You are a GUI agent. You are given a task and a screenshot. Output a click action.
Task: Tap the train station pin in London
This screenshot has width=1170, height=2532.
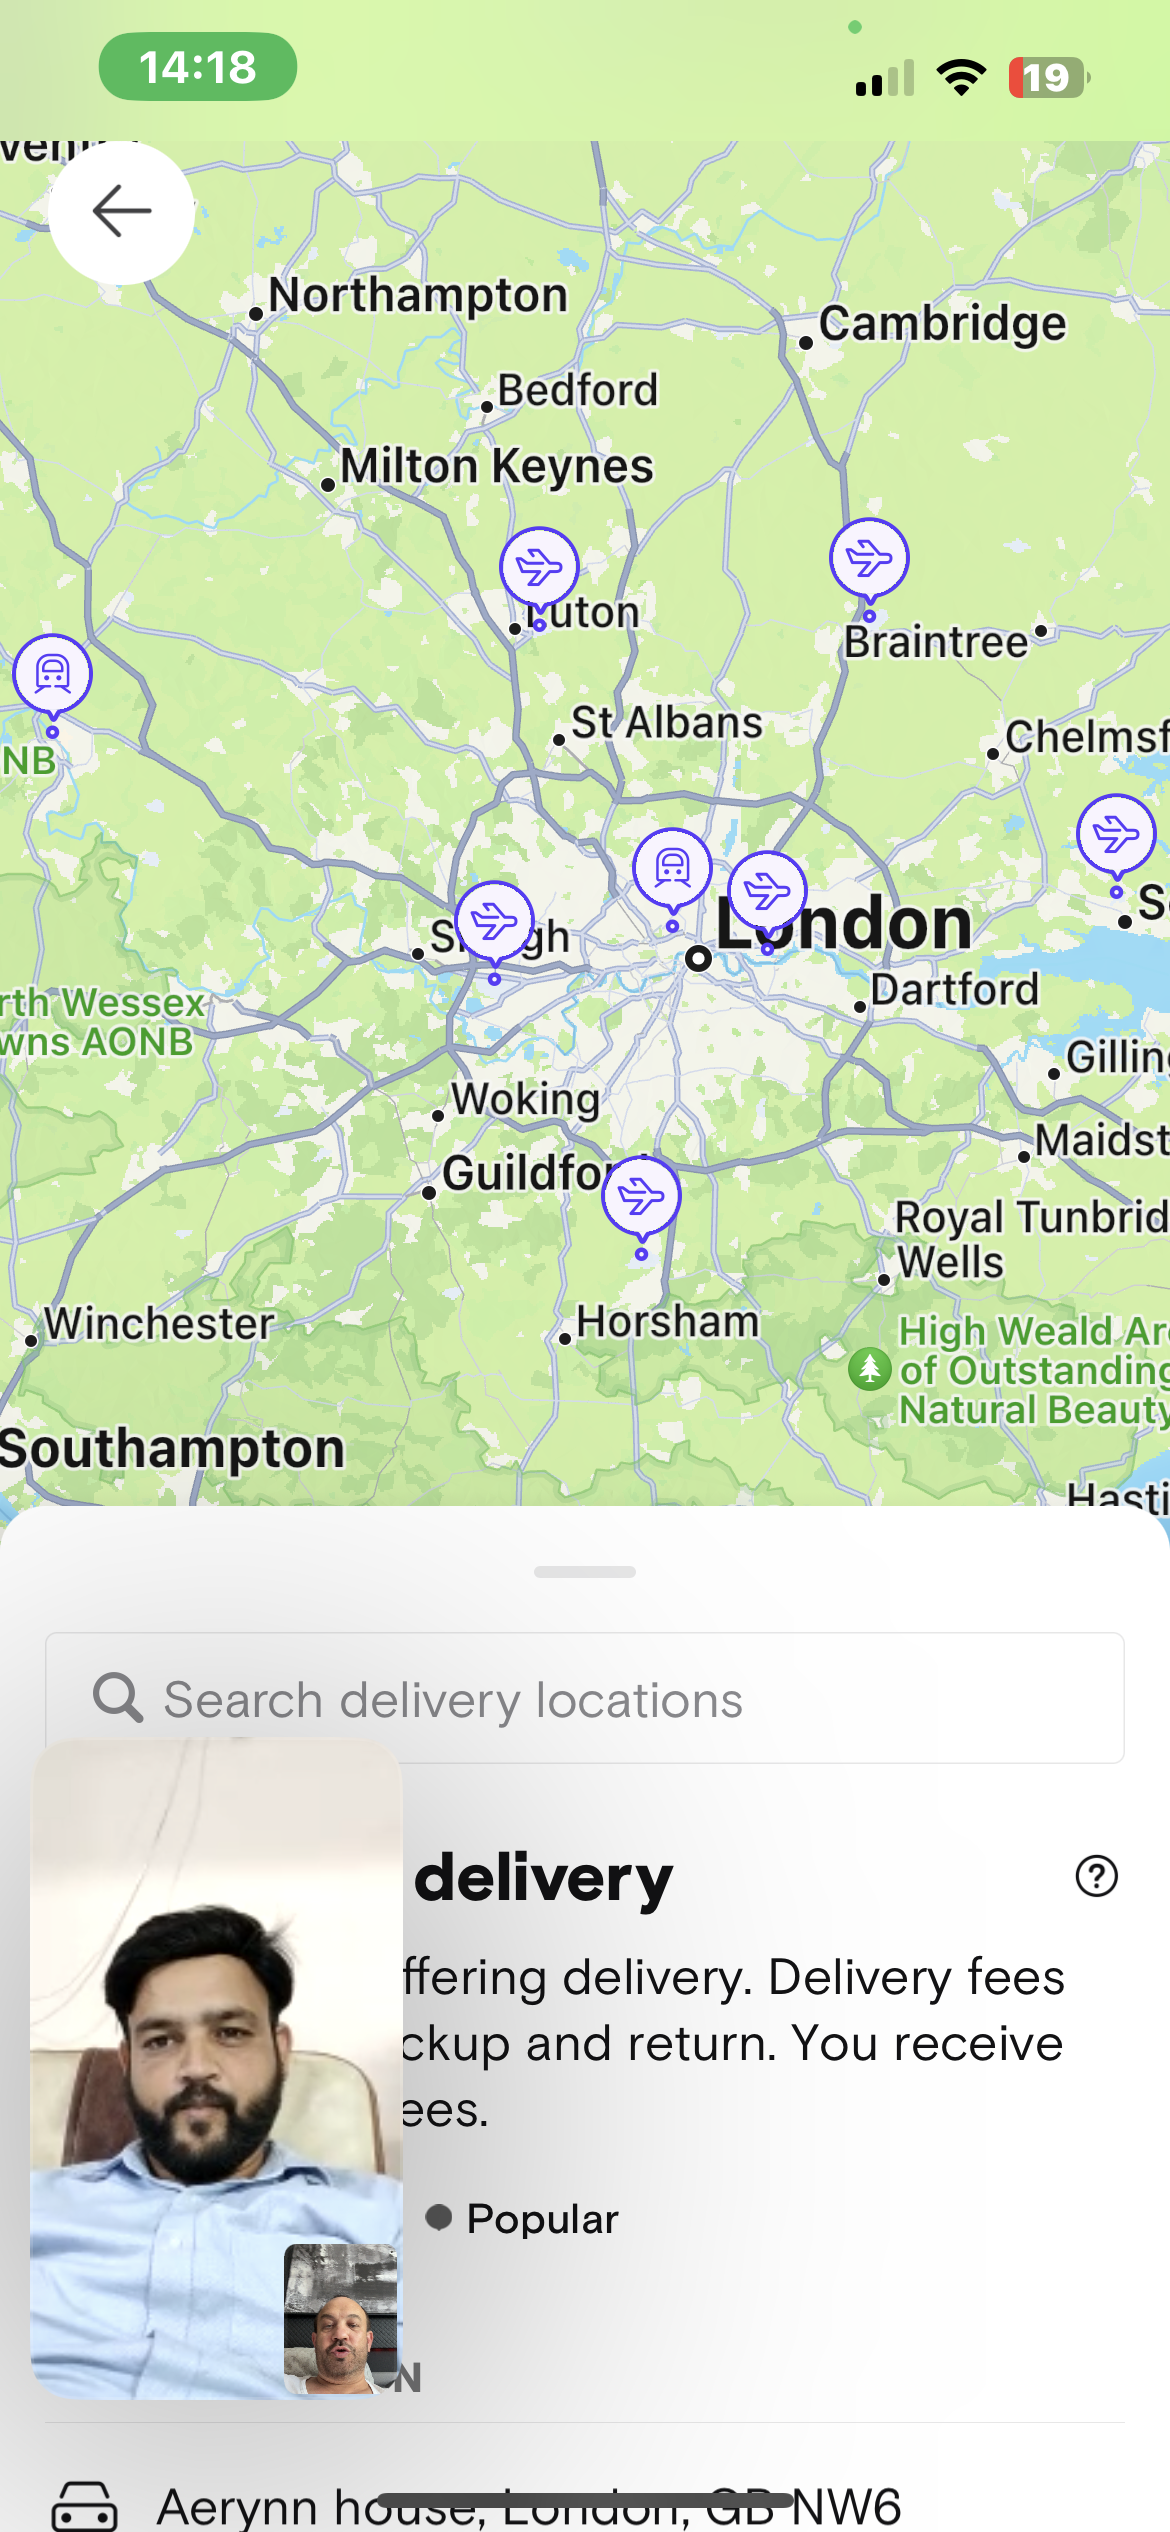pyautogui.click(x=672, y=869)
